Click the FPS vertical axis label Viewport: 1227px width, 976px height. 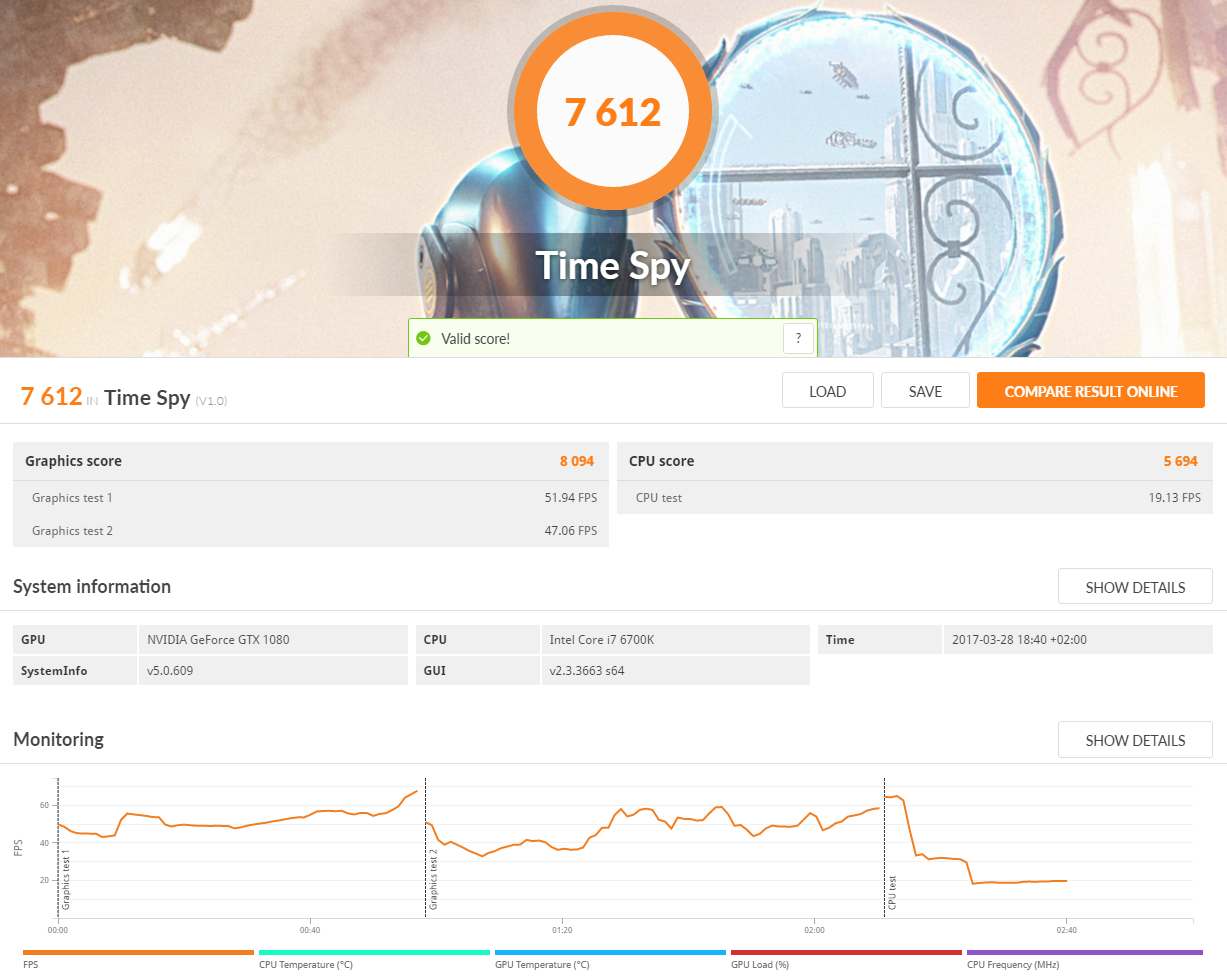click(18, 848)
